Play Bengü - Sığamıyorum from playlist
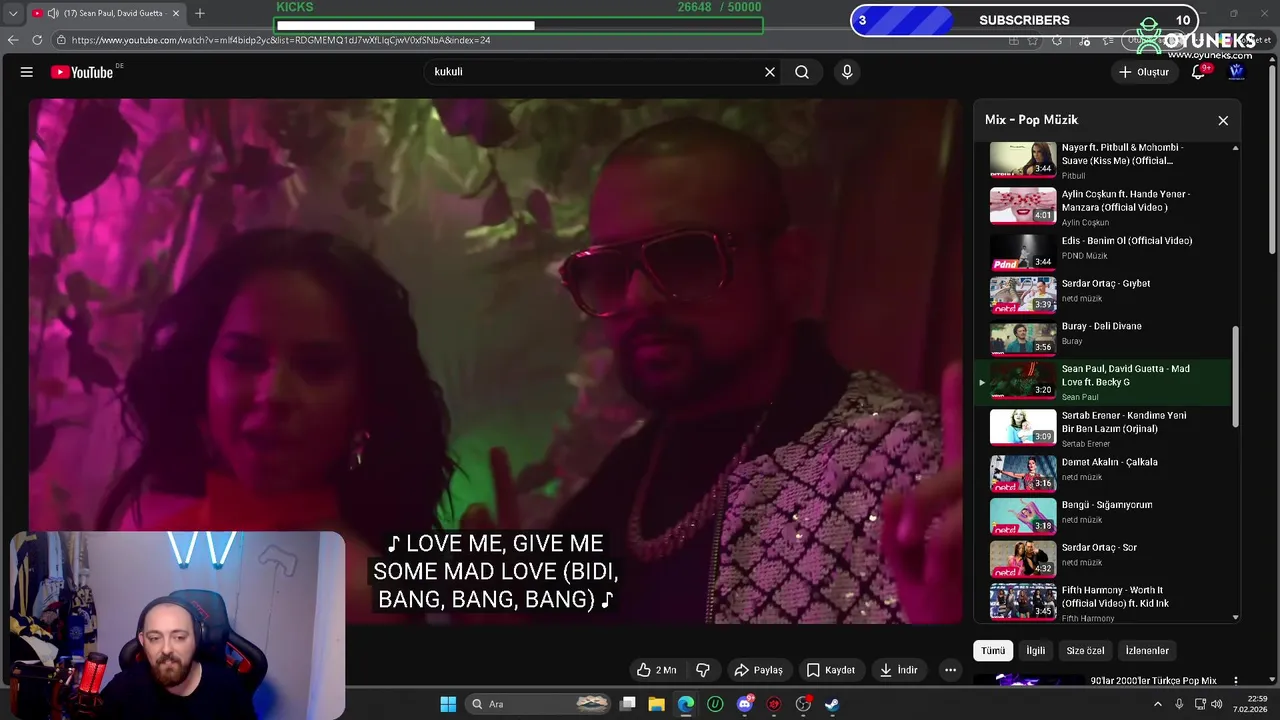The image size is (1280, 720). click(1103, 515)
